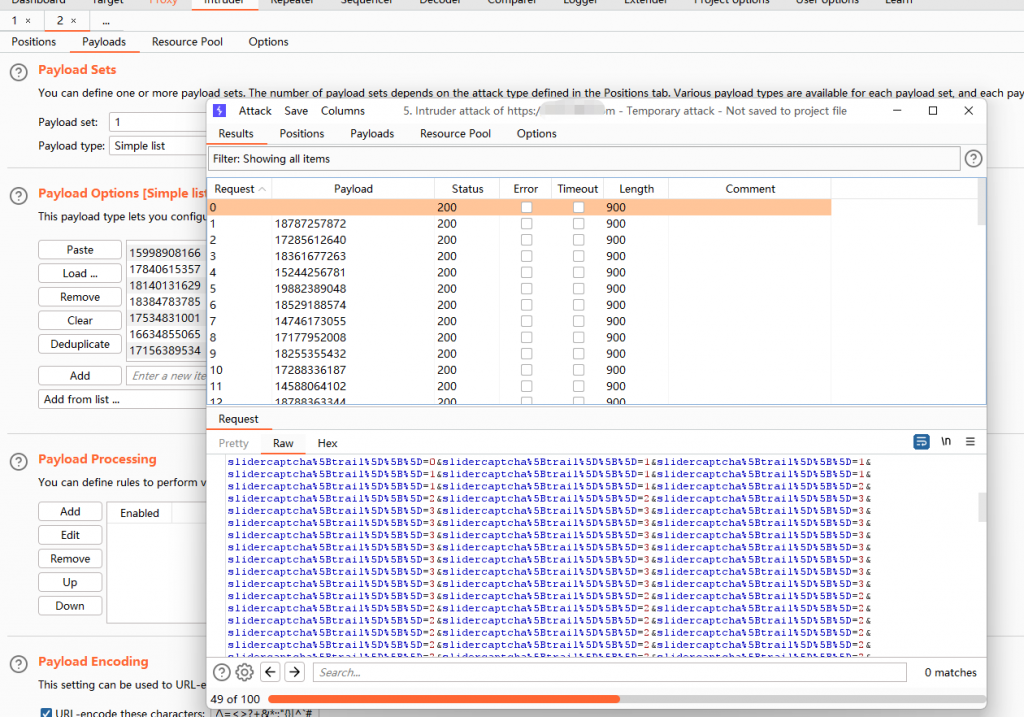Open new Intruder tab with ellipsis
The width and height of the screenshot is (1024, 717).
(106, 21)
